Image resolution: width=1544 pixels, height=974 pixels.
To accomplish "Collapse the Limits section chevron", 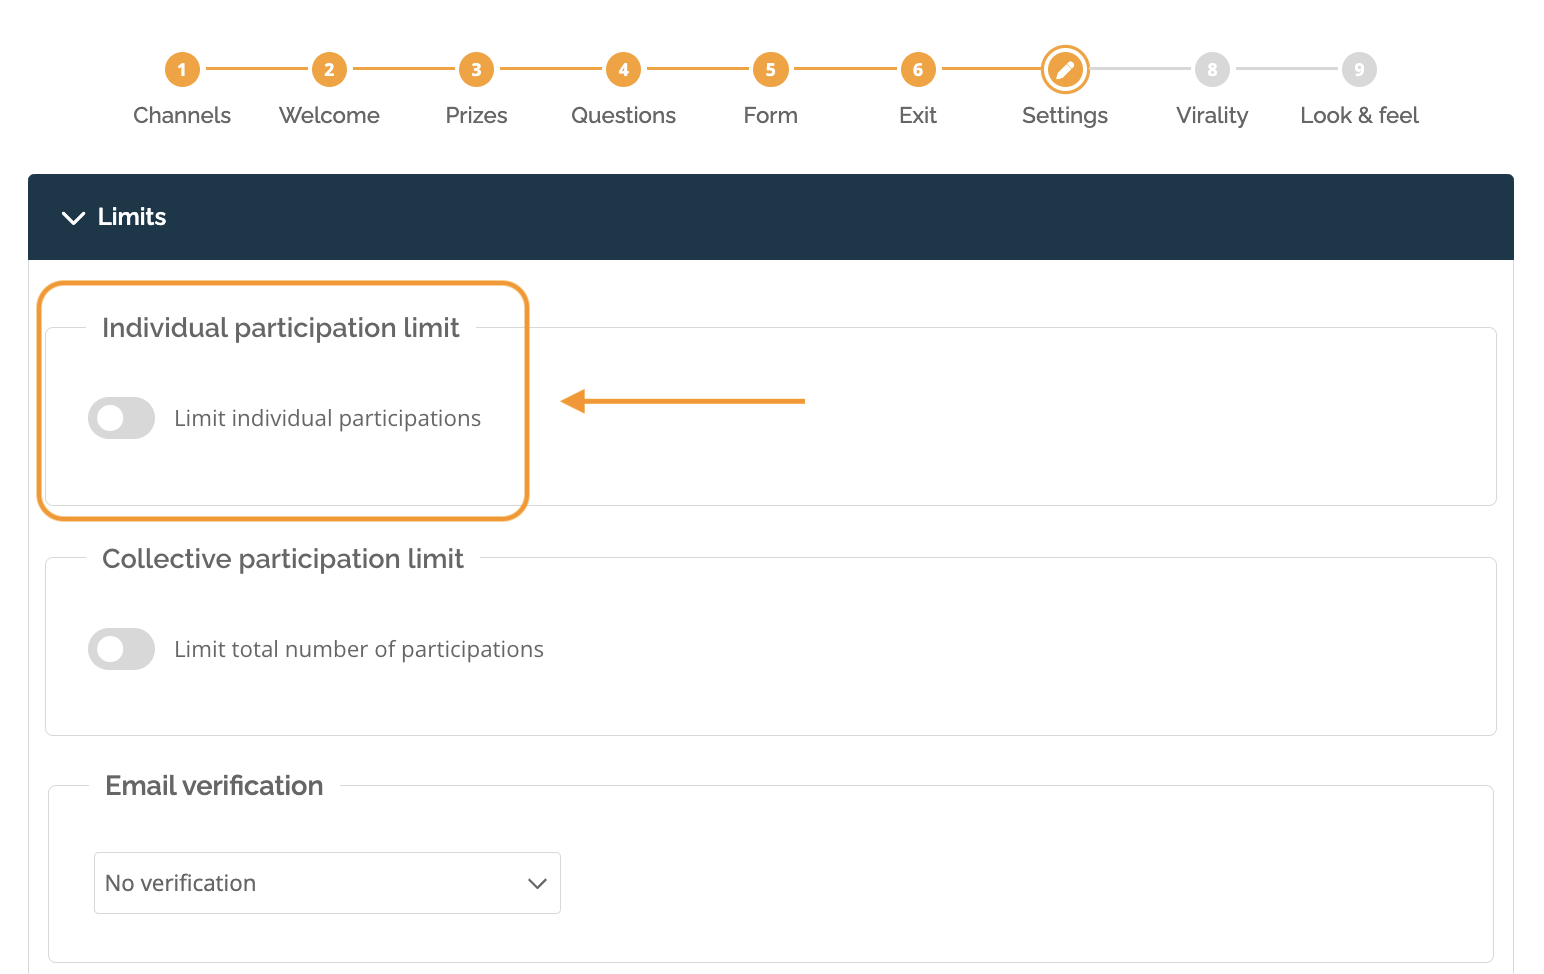I will click(x=73, y=218).
